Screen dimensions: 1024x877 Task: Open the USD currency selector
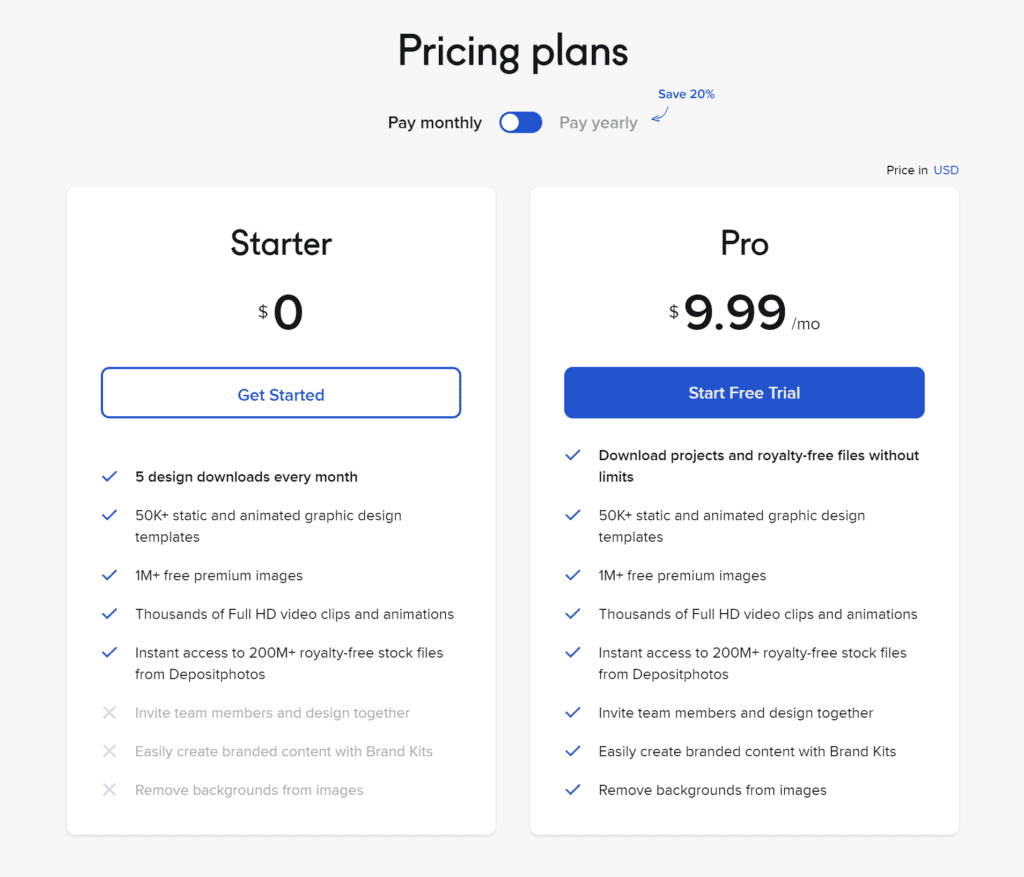tap(946, 170)
